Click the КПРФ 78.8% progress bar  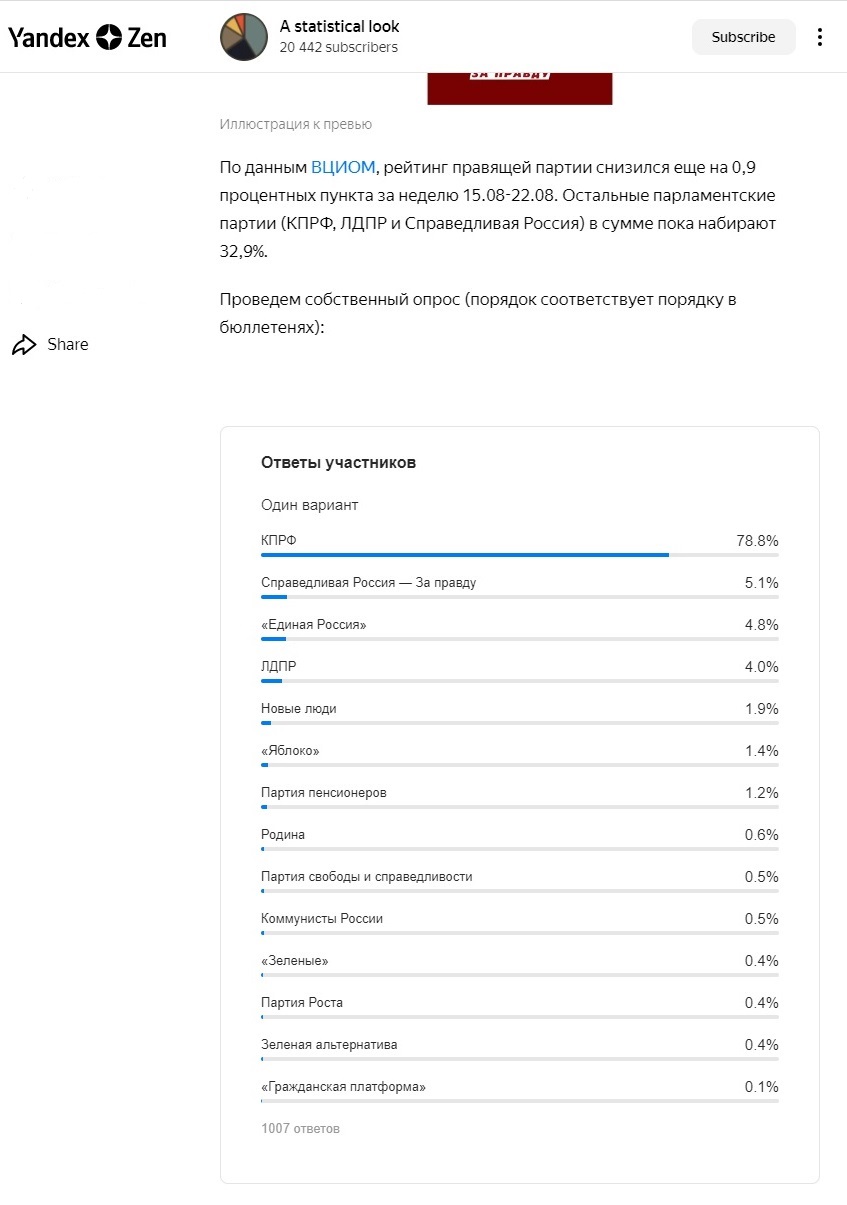[x=519, y=554]
